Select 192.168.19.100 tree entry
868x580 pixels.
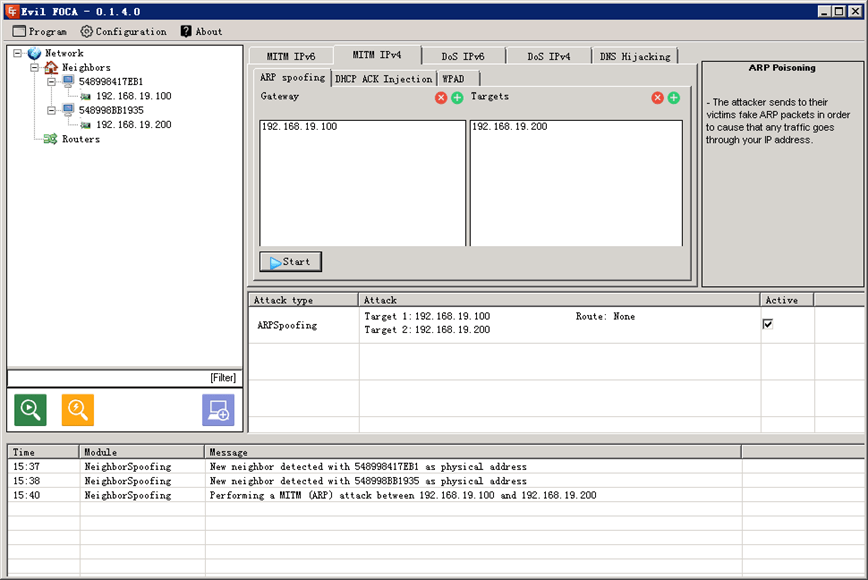pos(133,96)
